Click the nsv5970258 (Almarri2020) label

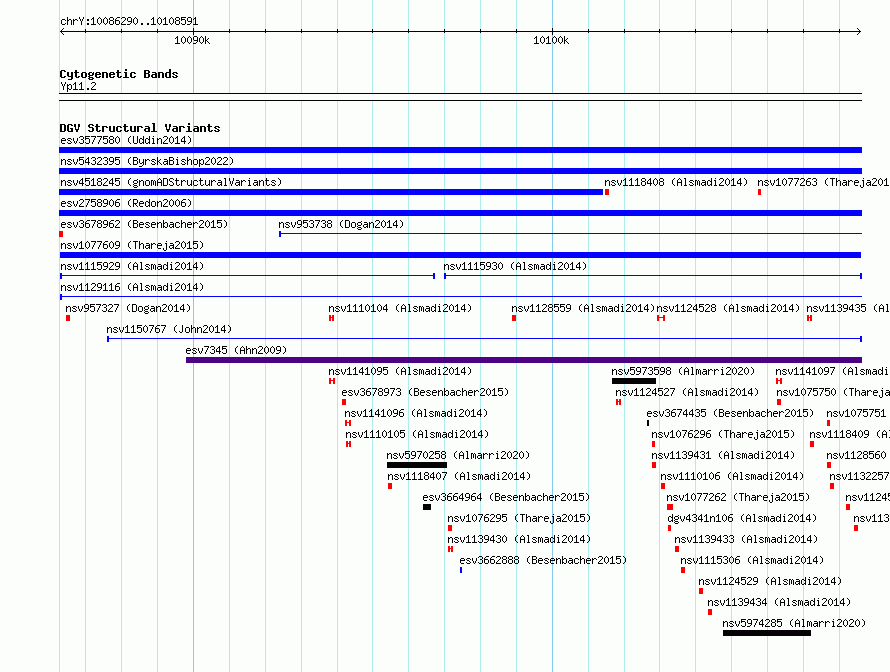click(x=458, y=455)
